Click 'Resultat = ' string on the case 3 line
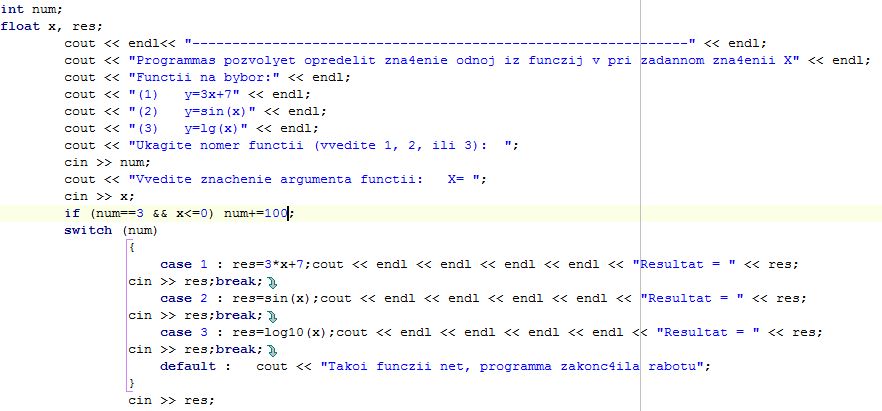This screenshot has width=882, height=411. tap(708, 332)
